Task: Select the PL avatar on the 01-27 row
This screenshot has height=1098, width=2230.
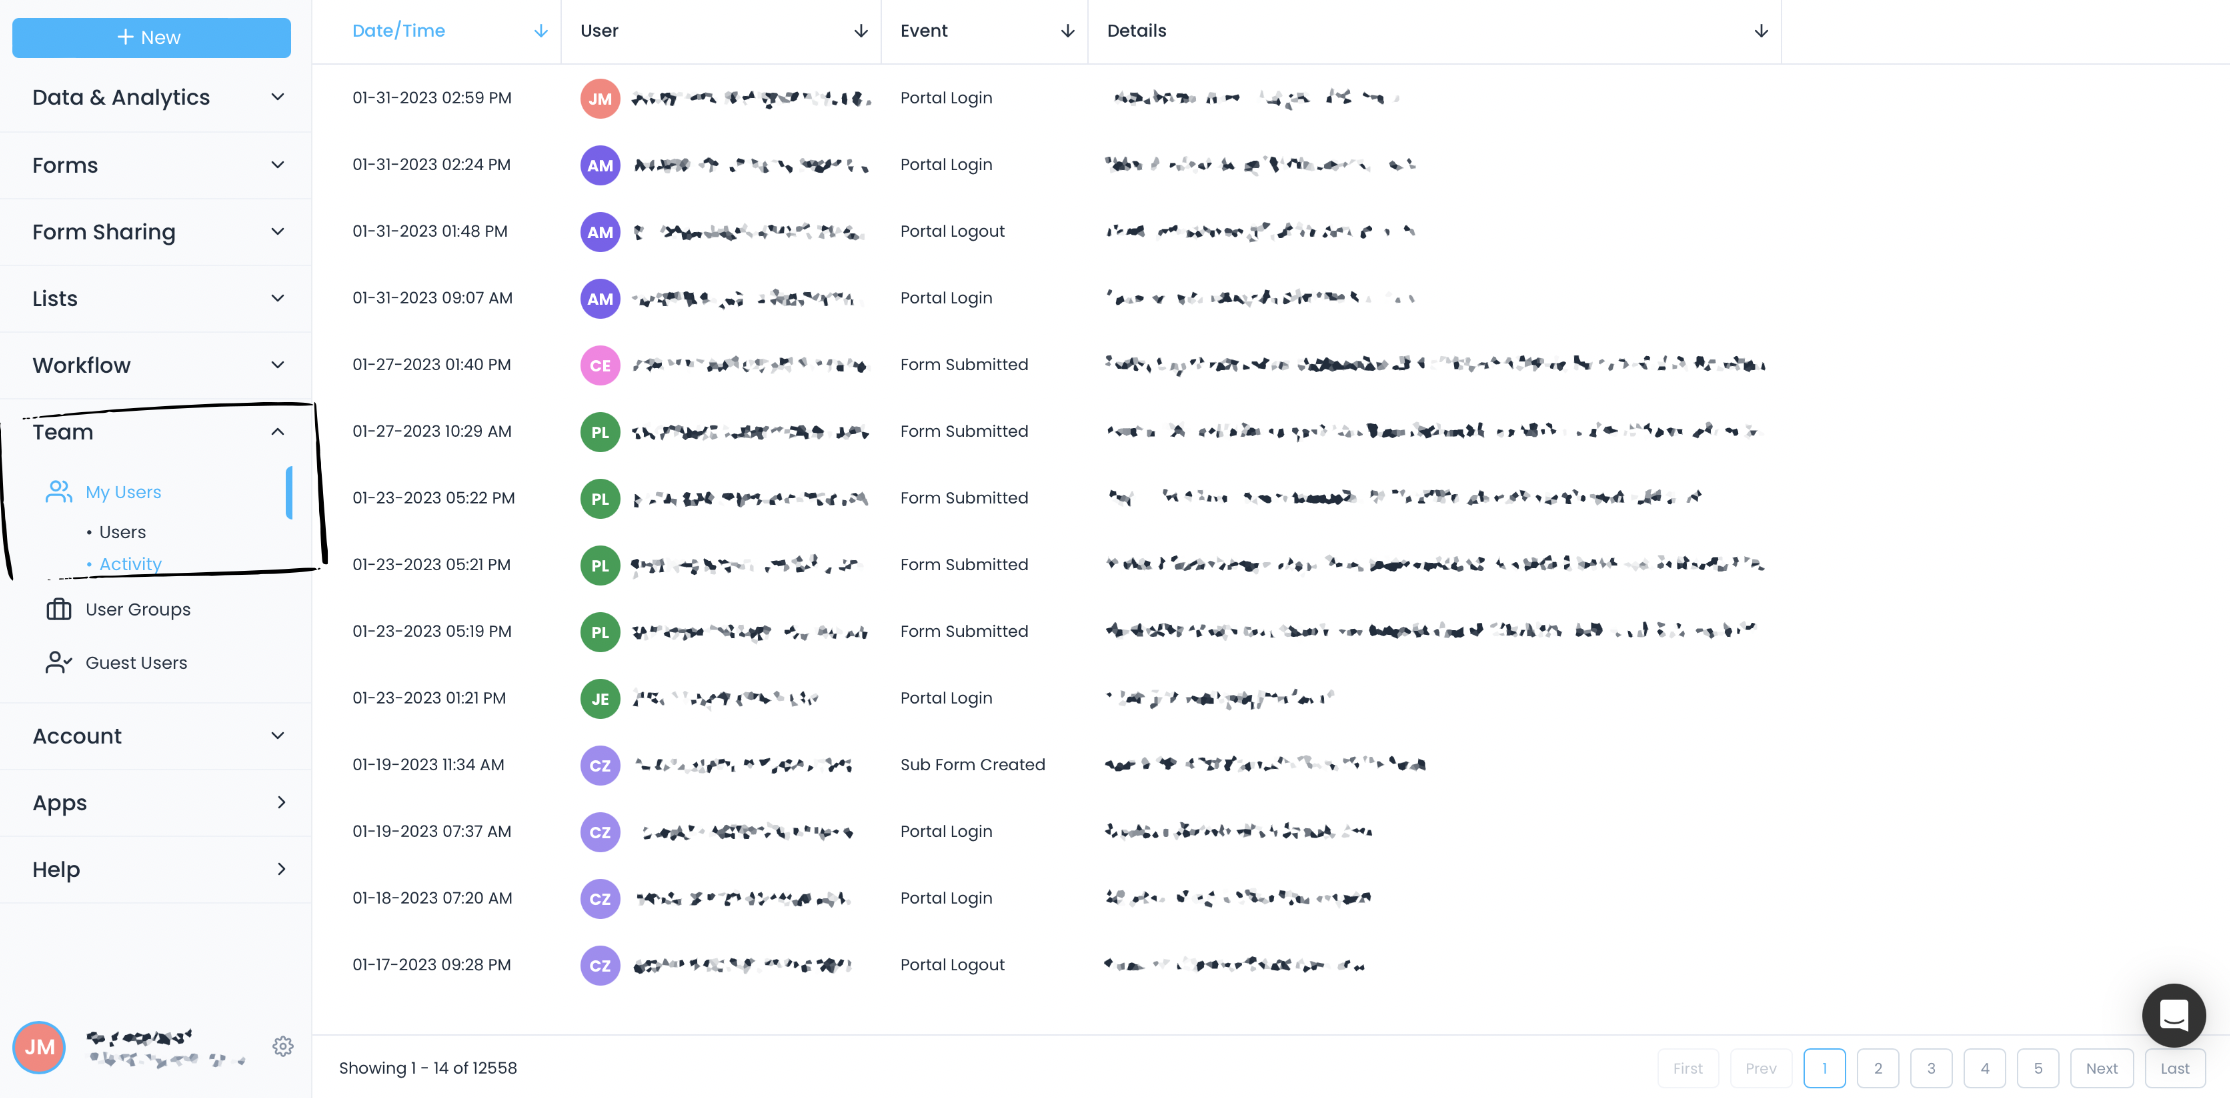Action: coord(600,431)
